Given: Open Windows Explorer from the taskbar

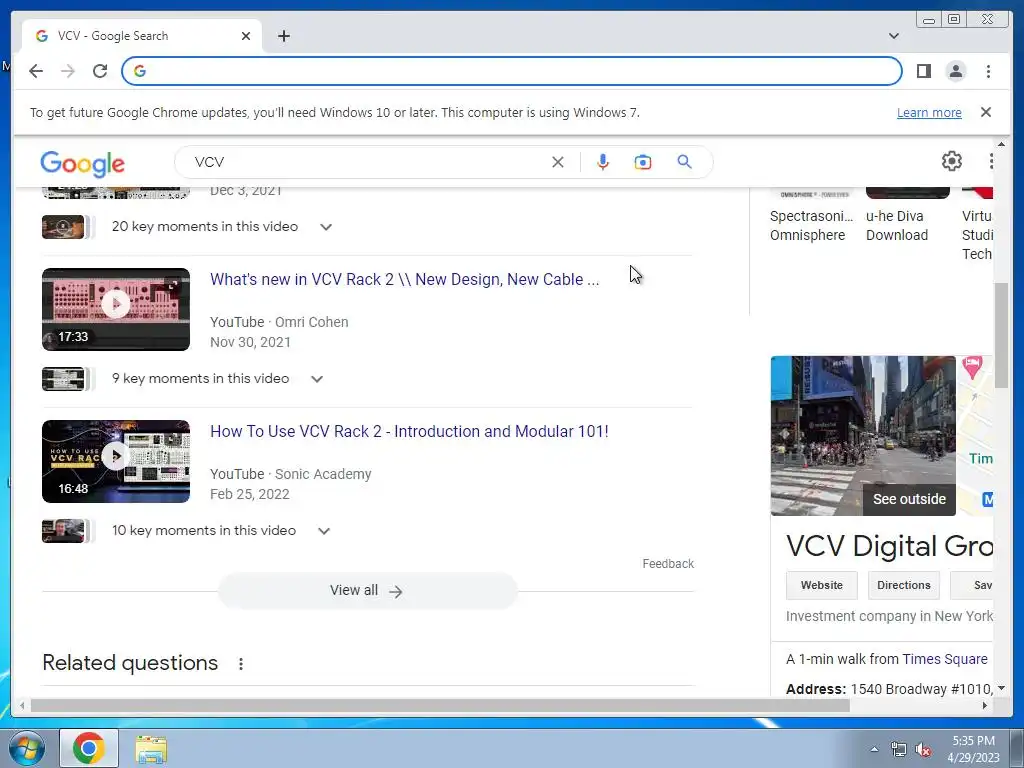Looking at the screenshot, I should coord(151,749).
